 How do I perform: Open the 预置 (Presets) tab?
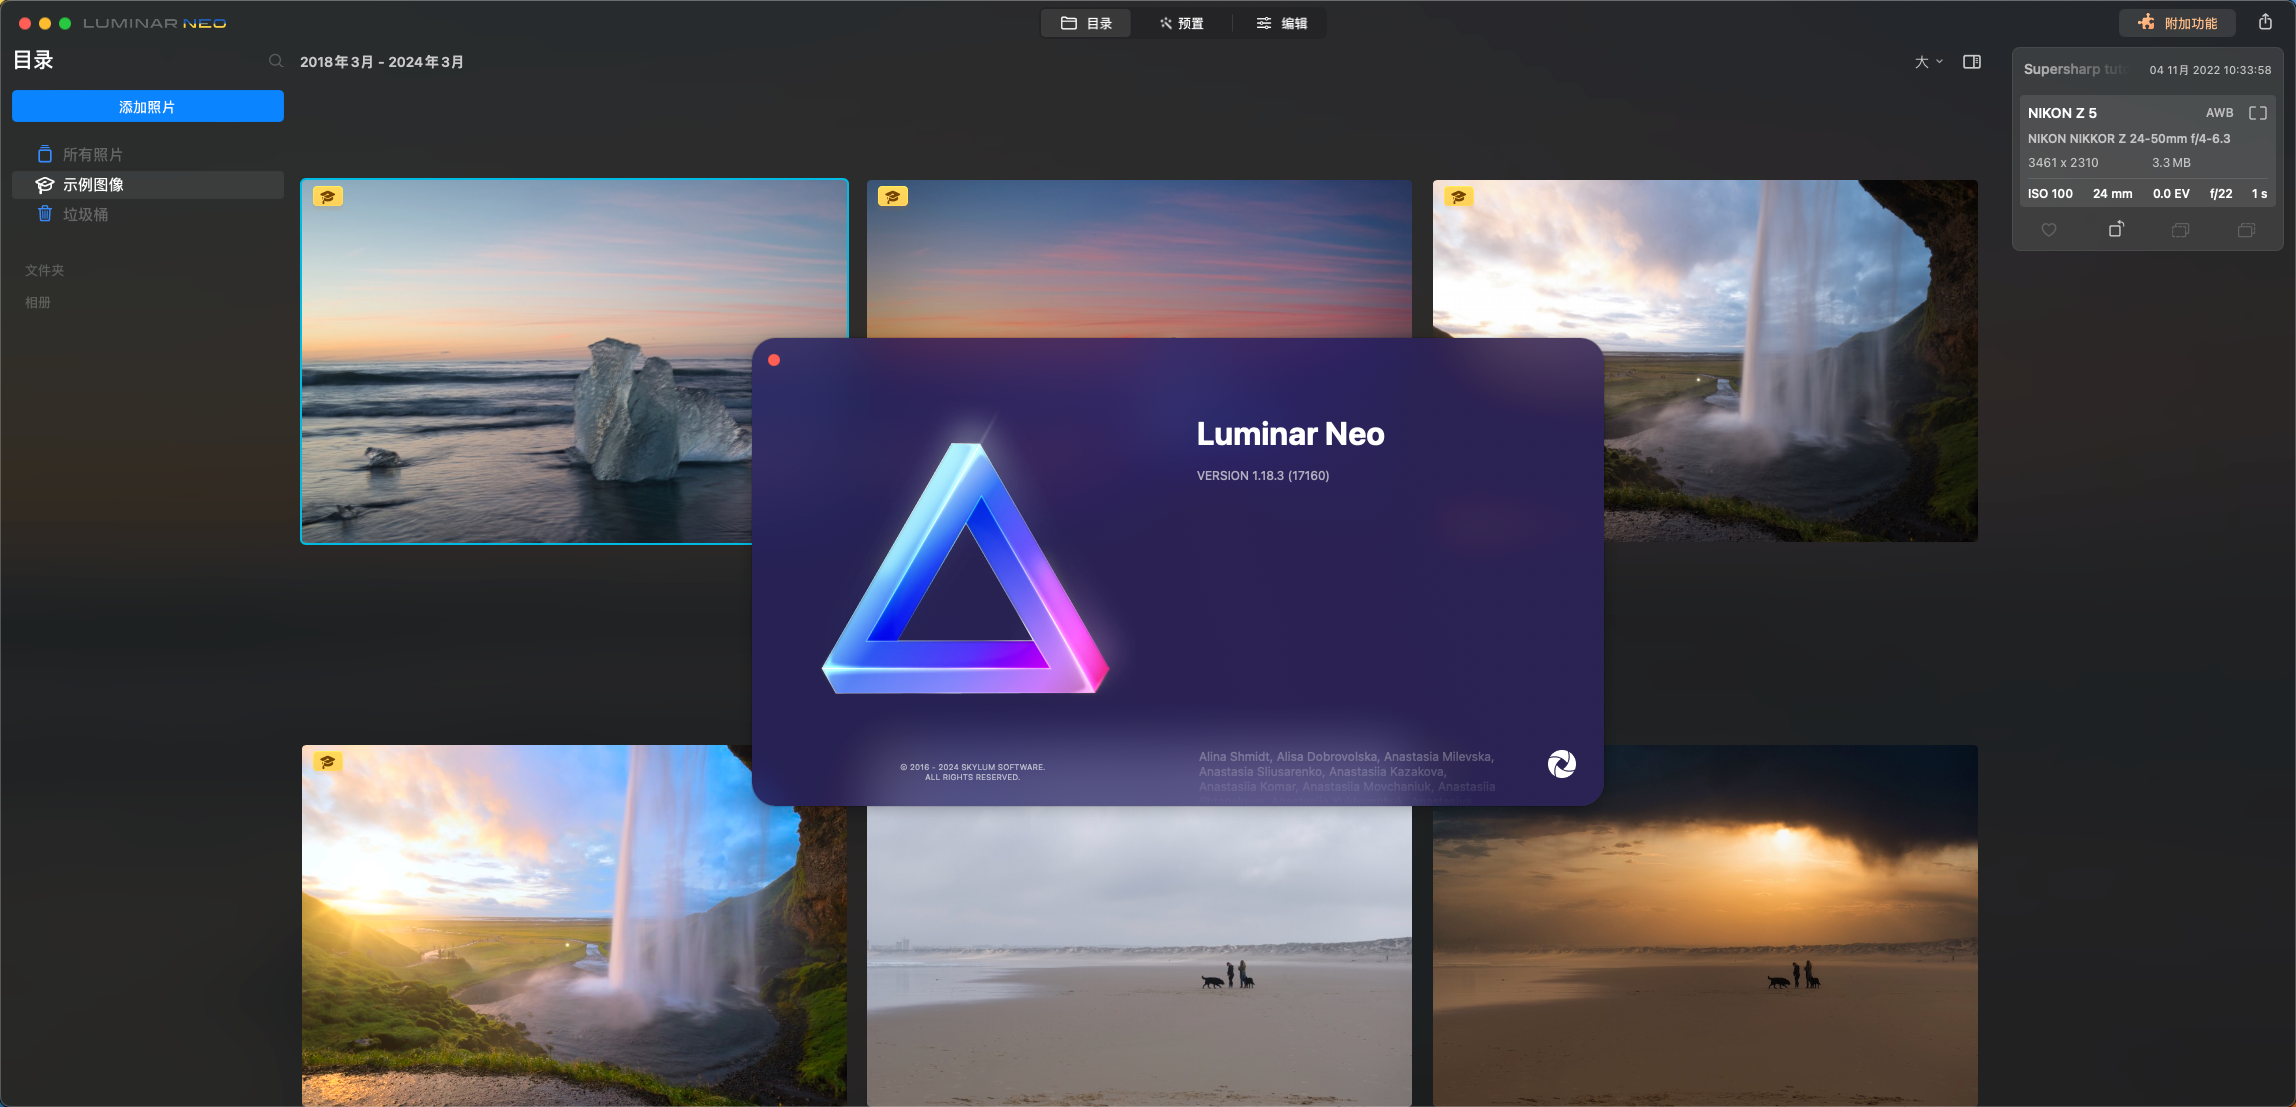click(1181, 23)
